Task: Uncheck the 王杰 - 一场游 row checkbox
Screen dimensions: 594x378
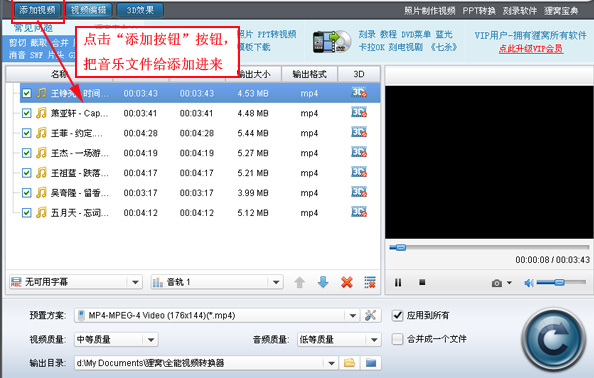Action: [27, 153]
